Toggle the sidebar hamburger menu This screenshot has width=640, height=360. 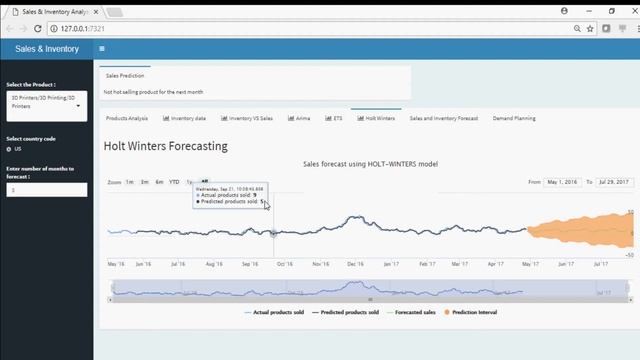(102, 49)
